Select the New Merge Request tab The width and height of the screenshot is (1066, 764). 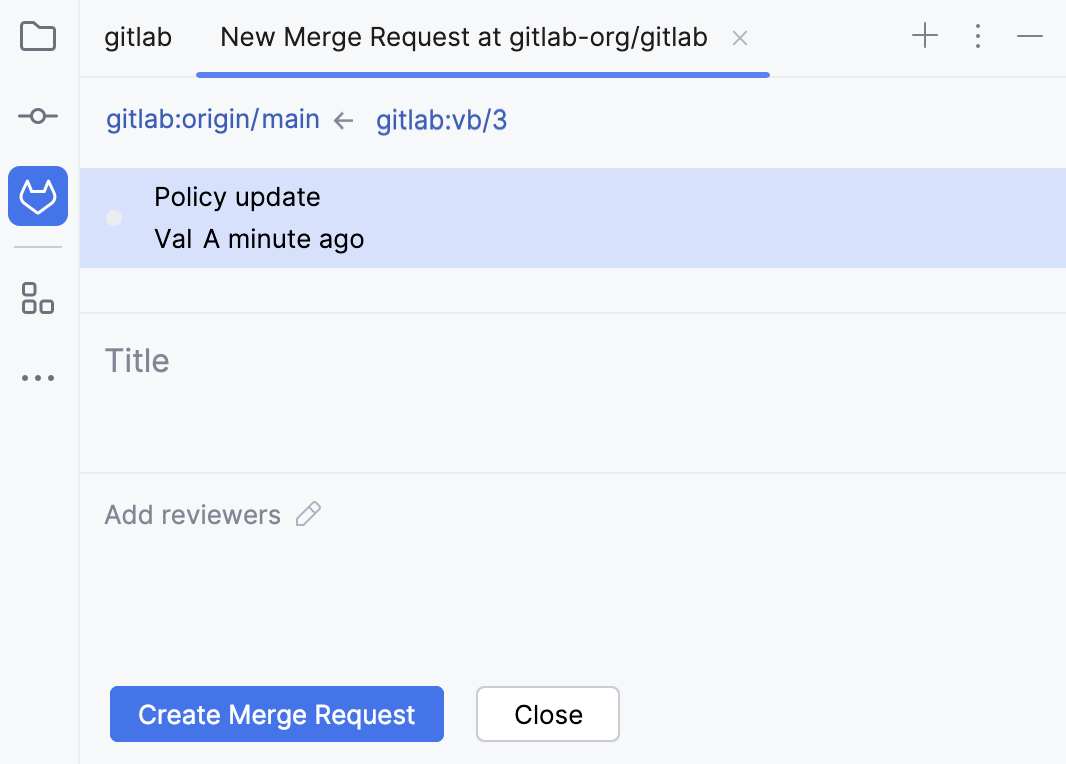[463, 37]
